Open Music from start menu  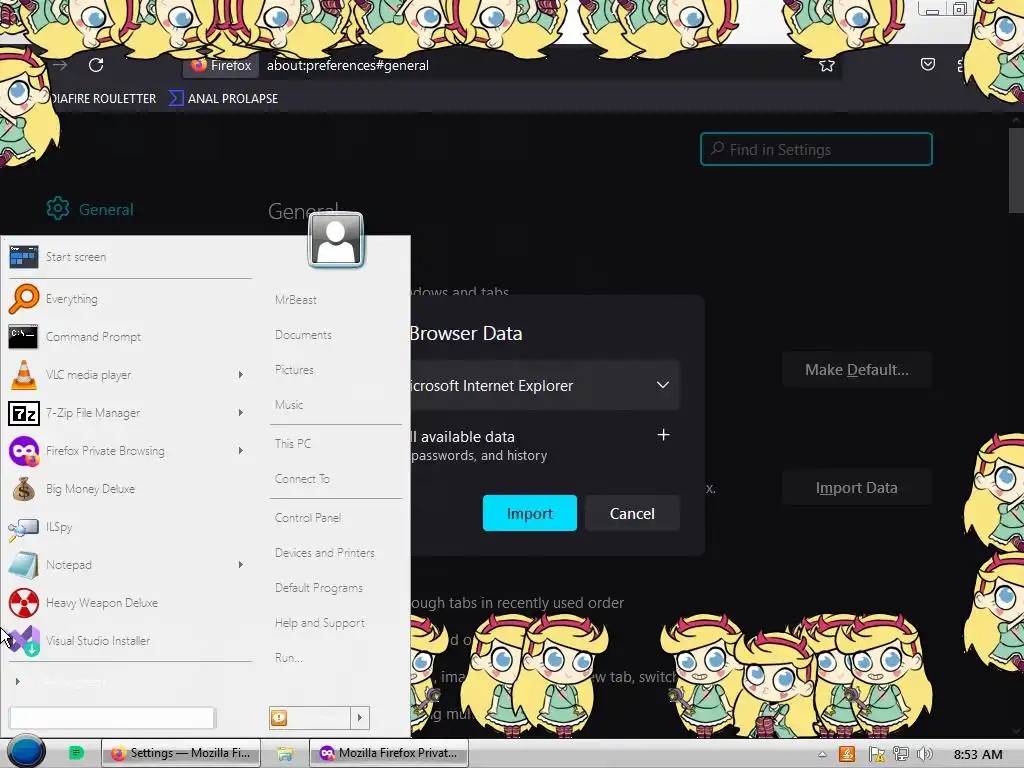click(x=289, y=405)
